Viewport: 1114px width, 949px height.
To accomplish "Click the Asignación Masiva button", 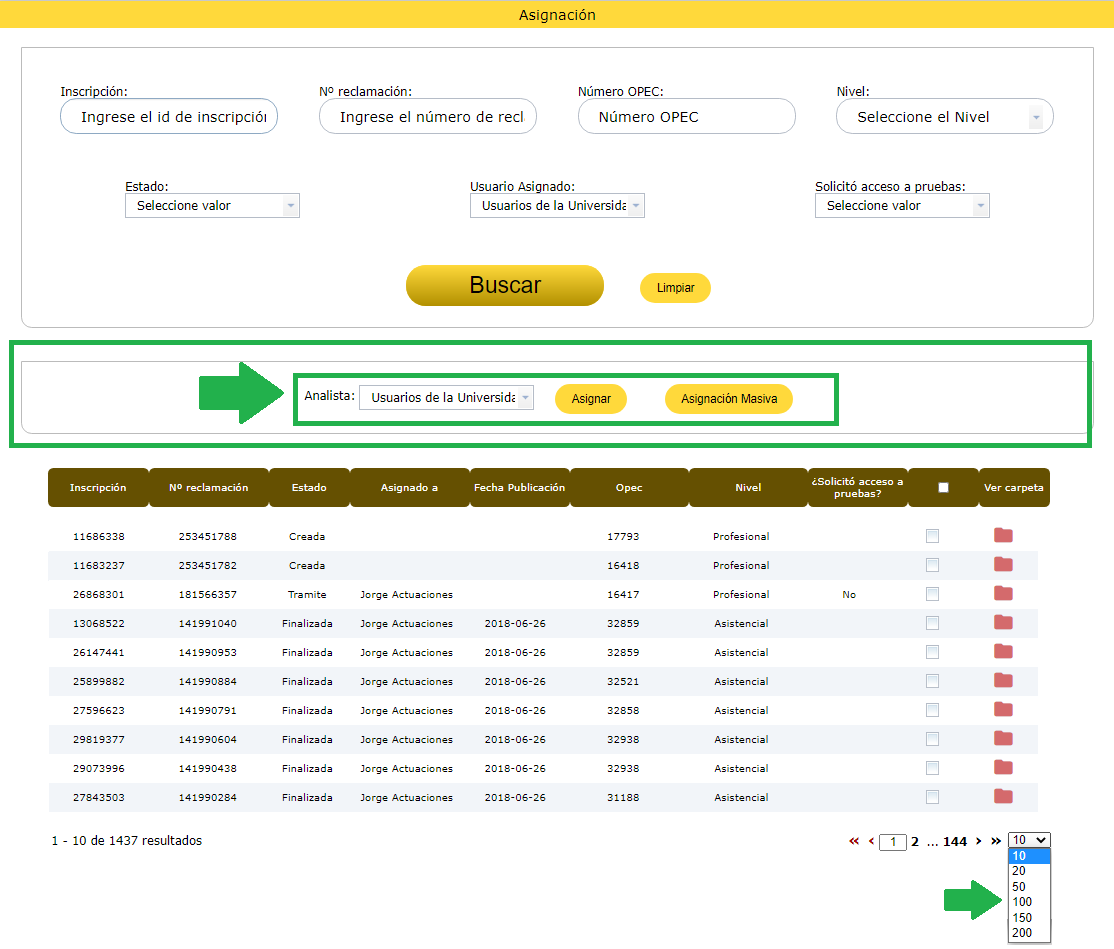I will pos(728,399).
